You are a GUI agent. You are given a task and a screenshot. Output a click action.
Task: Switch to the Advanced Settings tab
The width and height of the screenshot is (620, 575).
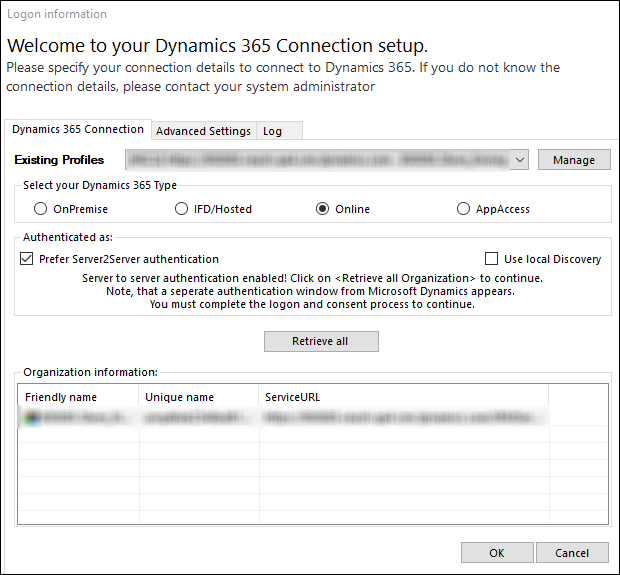203,131
